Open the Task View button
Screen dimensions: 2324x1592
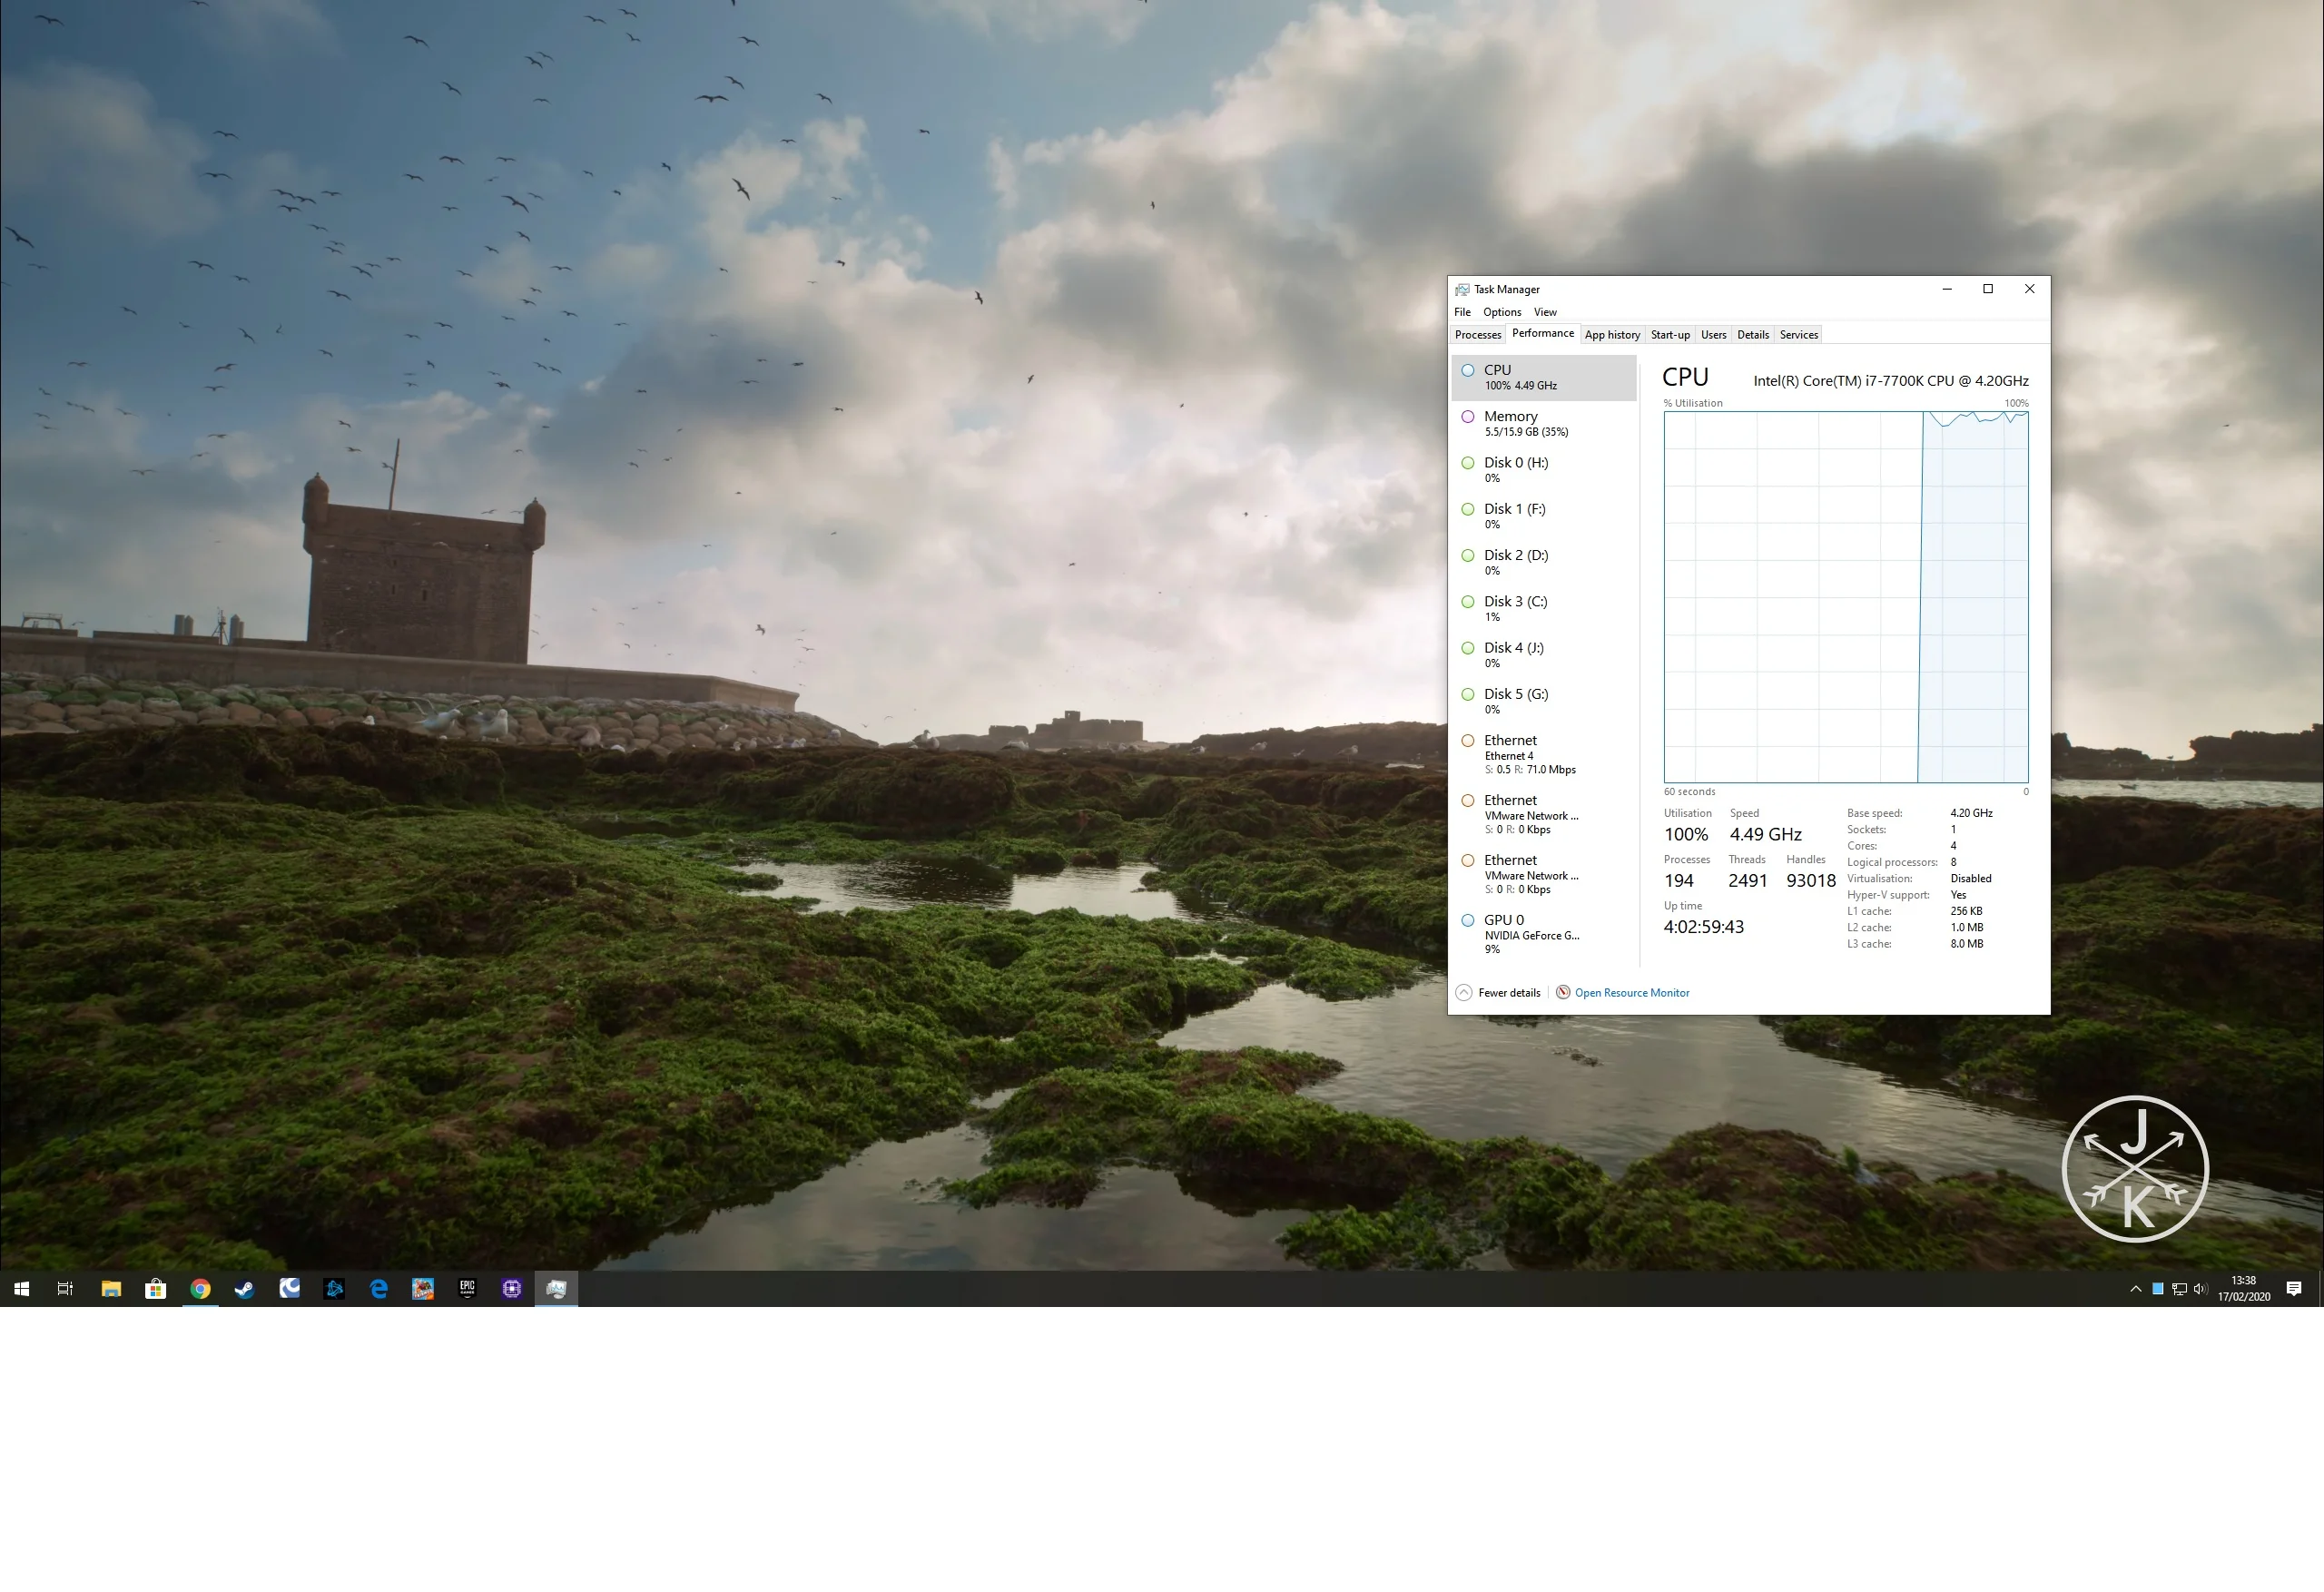pos(65,1289)
